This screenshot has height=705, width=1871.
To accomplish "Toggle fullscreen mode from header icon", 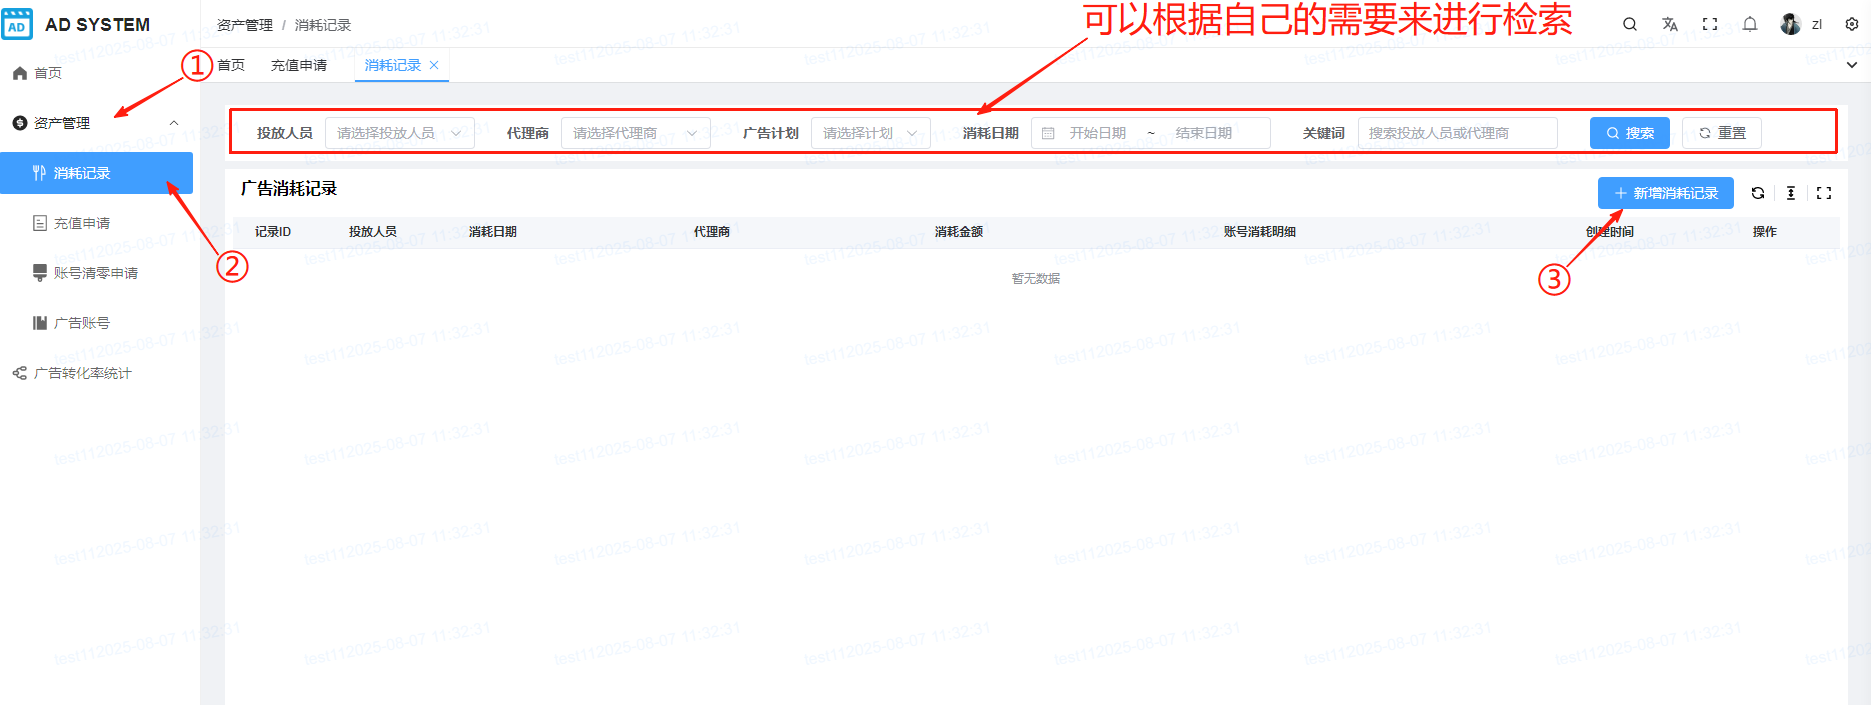I will click(1710, 24).
